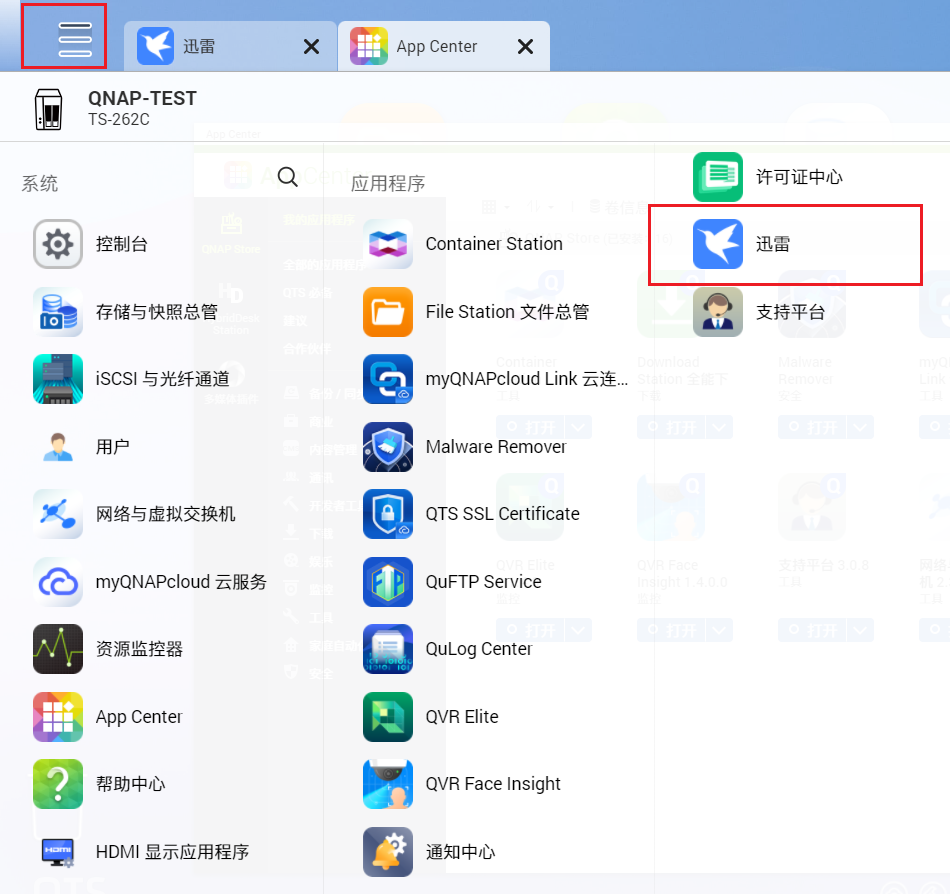
Task: Click the QNAP-TEST device name header
Action: point(142,99)
